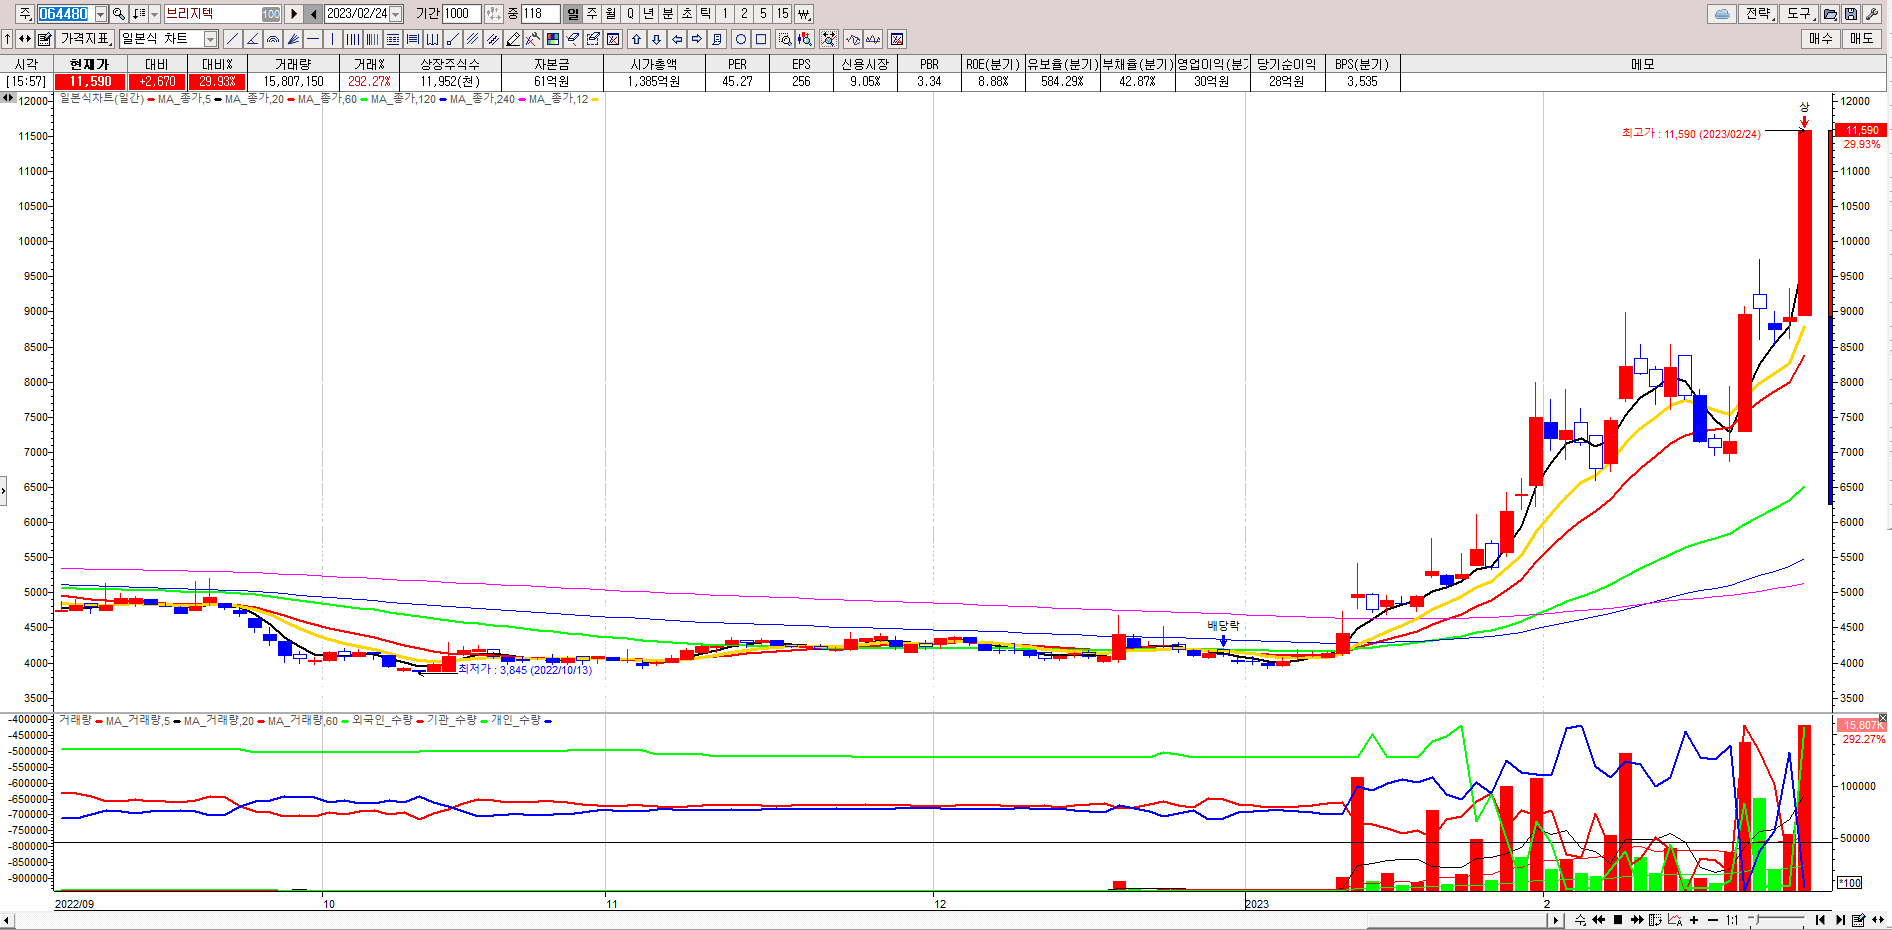This screenshot has width=1892, height=930.
Task: Click the down arrow marker tool
Action: point(656,39)
